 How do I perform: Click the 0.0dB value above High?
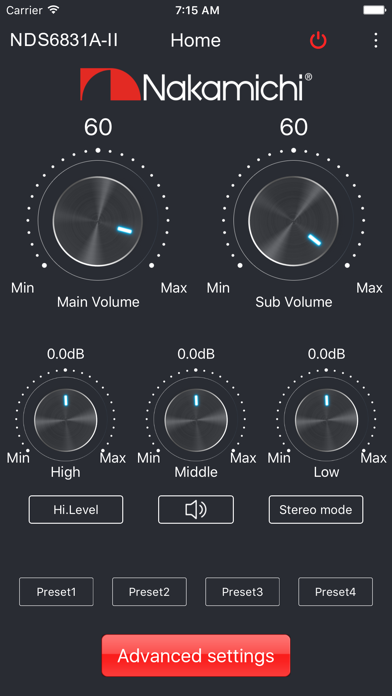[66, 354]
